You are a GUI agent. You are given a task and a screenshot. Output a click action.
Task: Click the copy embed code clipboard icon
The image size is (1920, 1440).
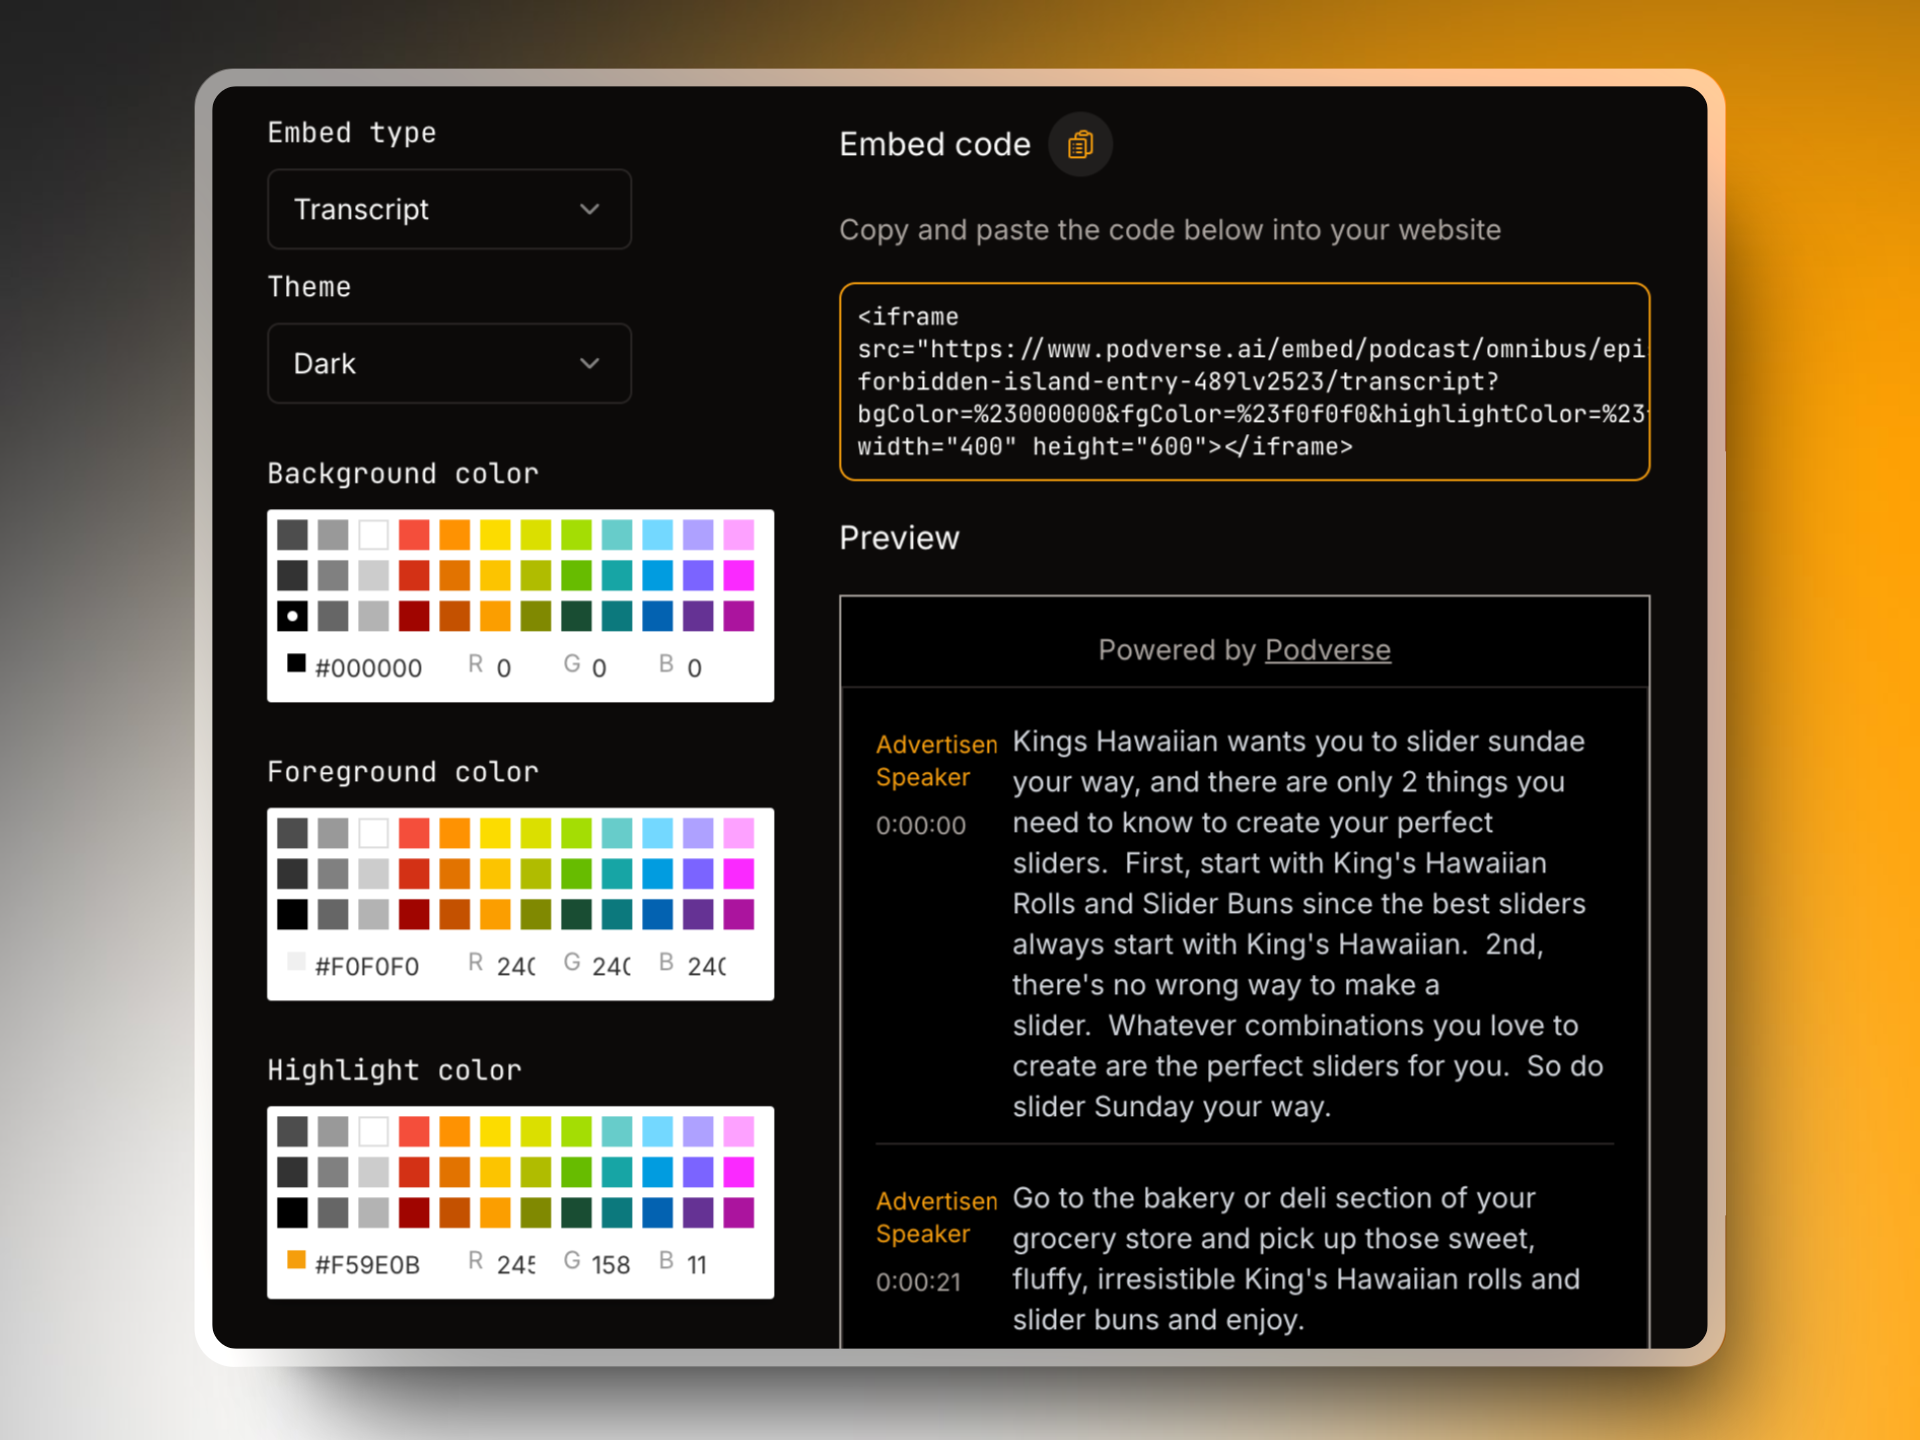1080,145
